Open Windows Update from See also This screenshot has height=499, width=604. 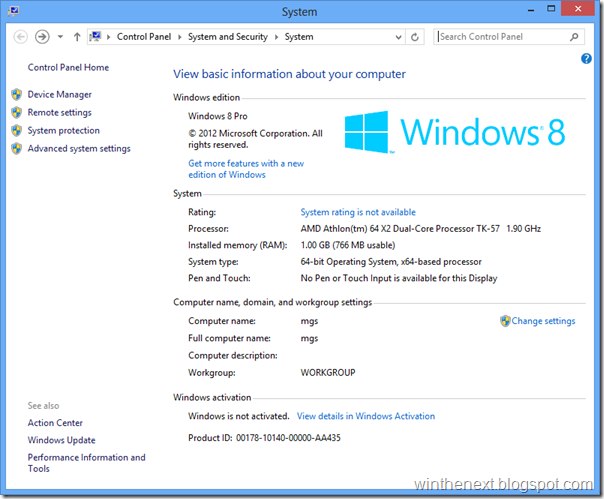[62, 440]
